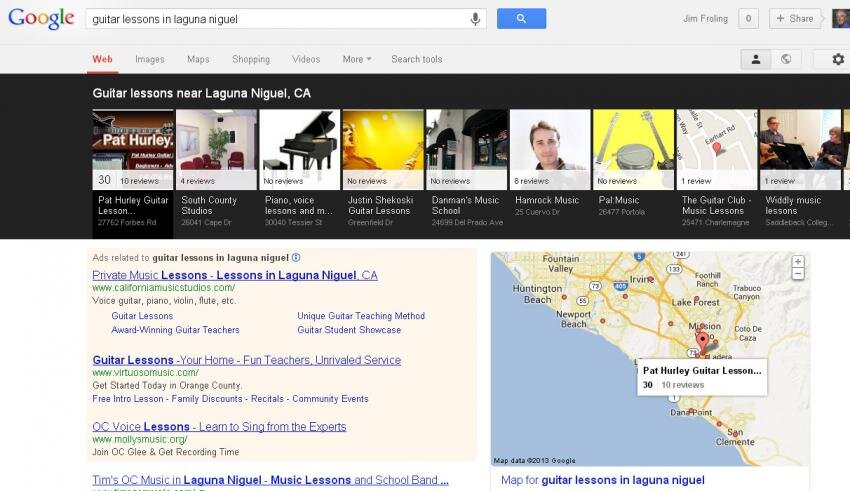The image size is (850, 491).
Task: Switch to Images tab
Action: [x=150, y=59]
